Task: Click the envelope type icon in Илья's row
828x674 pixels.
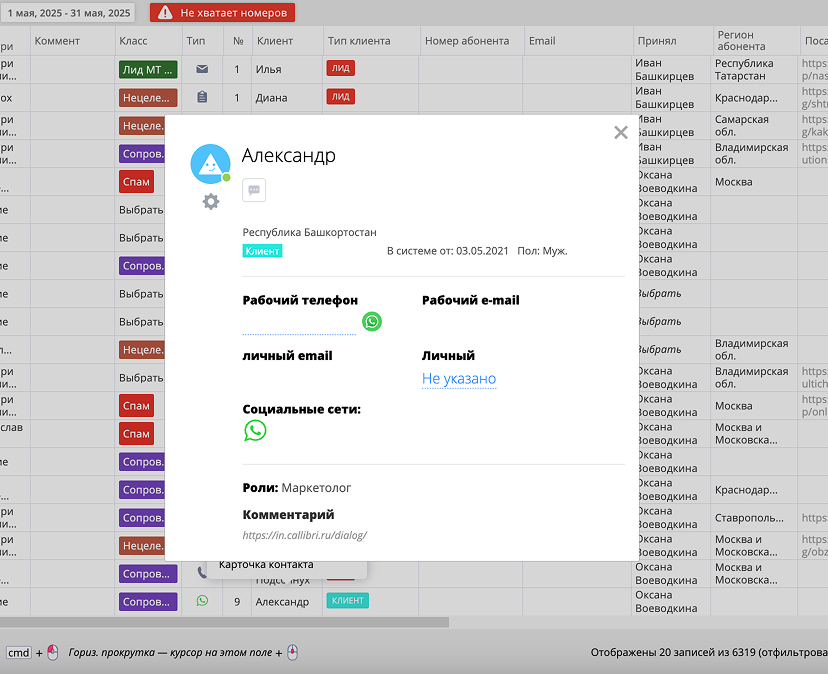Action: click(202, 70)
